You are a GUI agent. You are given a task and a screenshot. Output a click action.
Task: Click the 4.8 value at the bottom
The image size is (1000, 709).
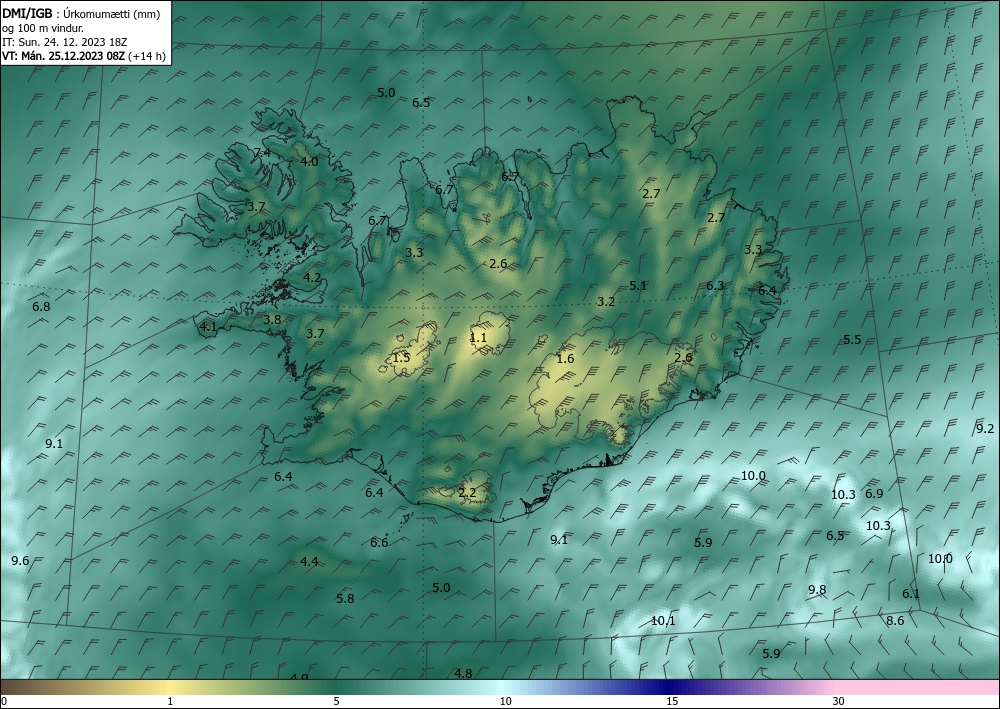pos(463,673)
